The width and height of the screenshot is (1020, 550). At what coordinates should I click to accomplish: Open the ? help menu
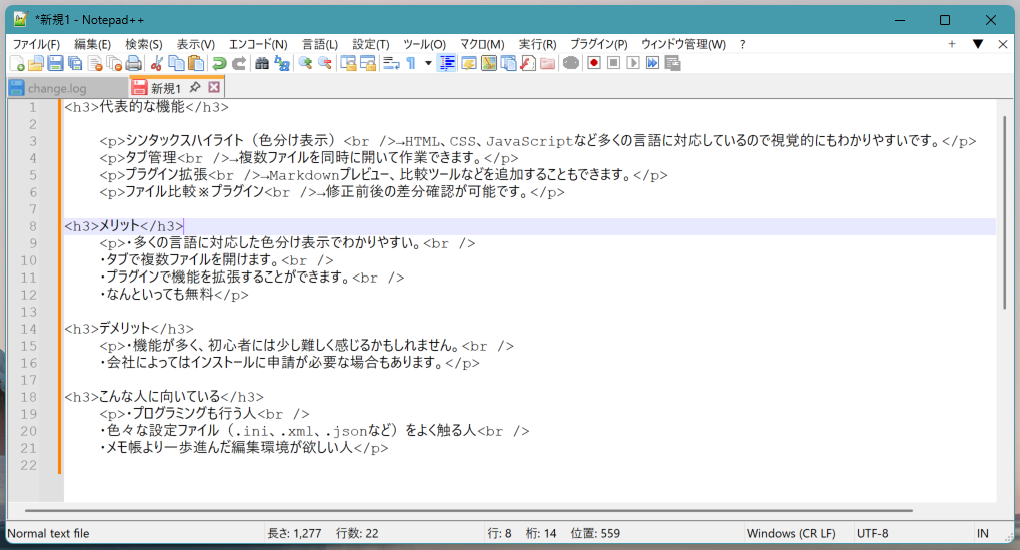742,44
